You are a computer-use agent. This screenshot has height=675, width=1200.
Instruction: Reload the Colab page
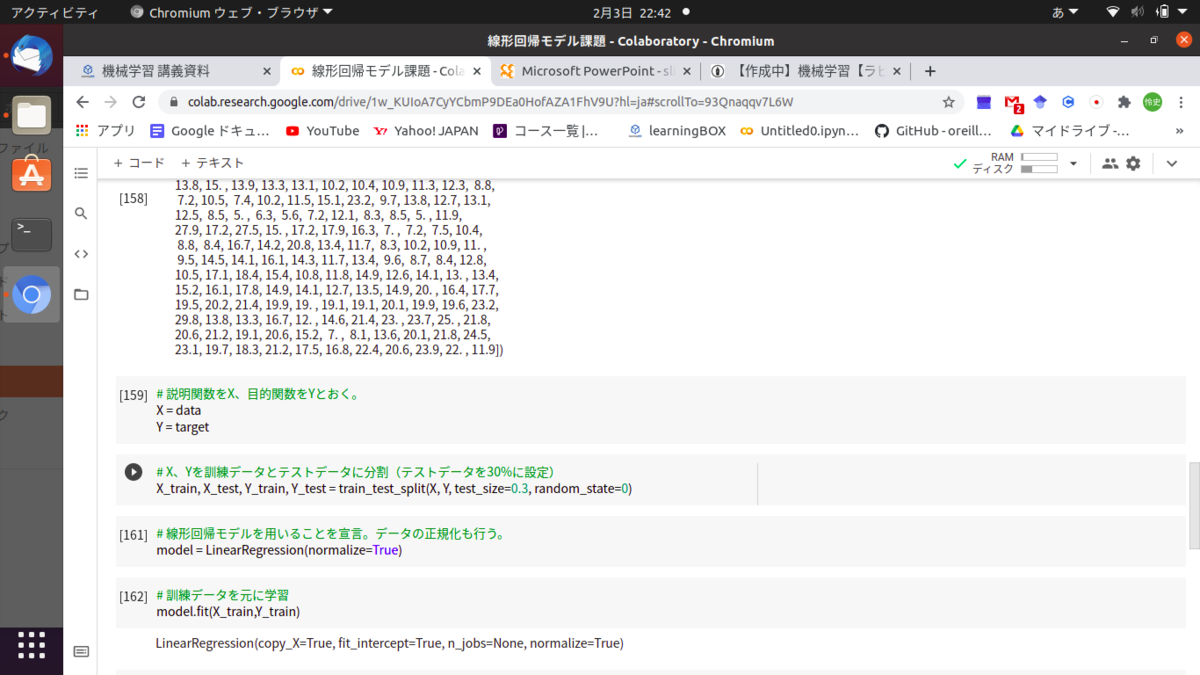(139, 102)
